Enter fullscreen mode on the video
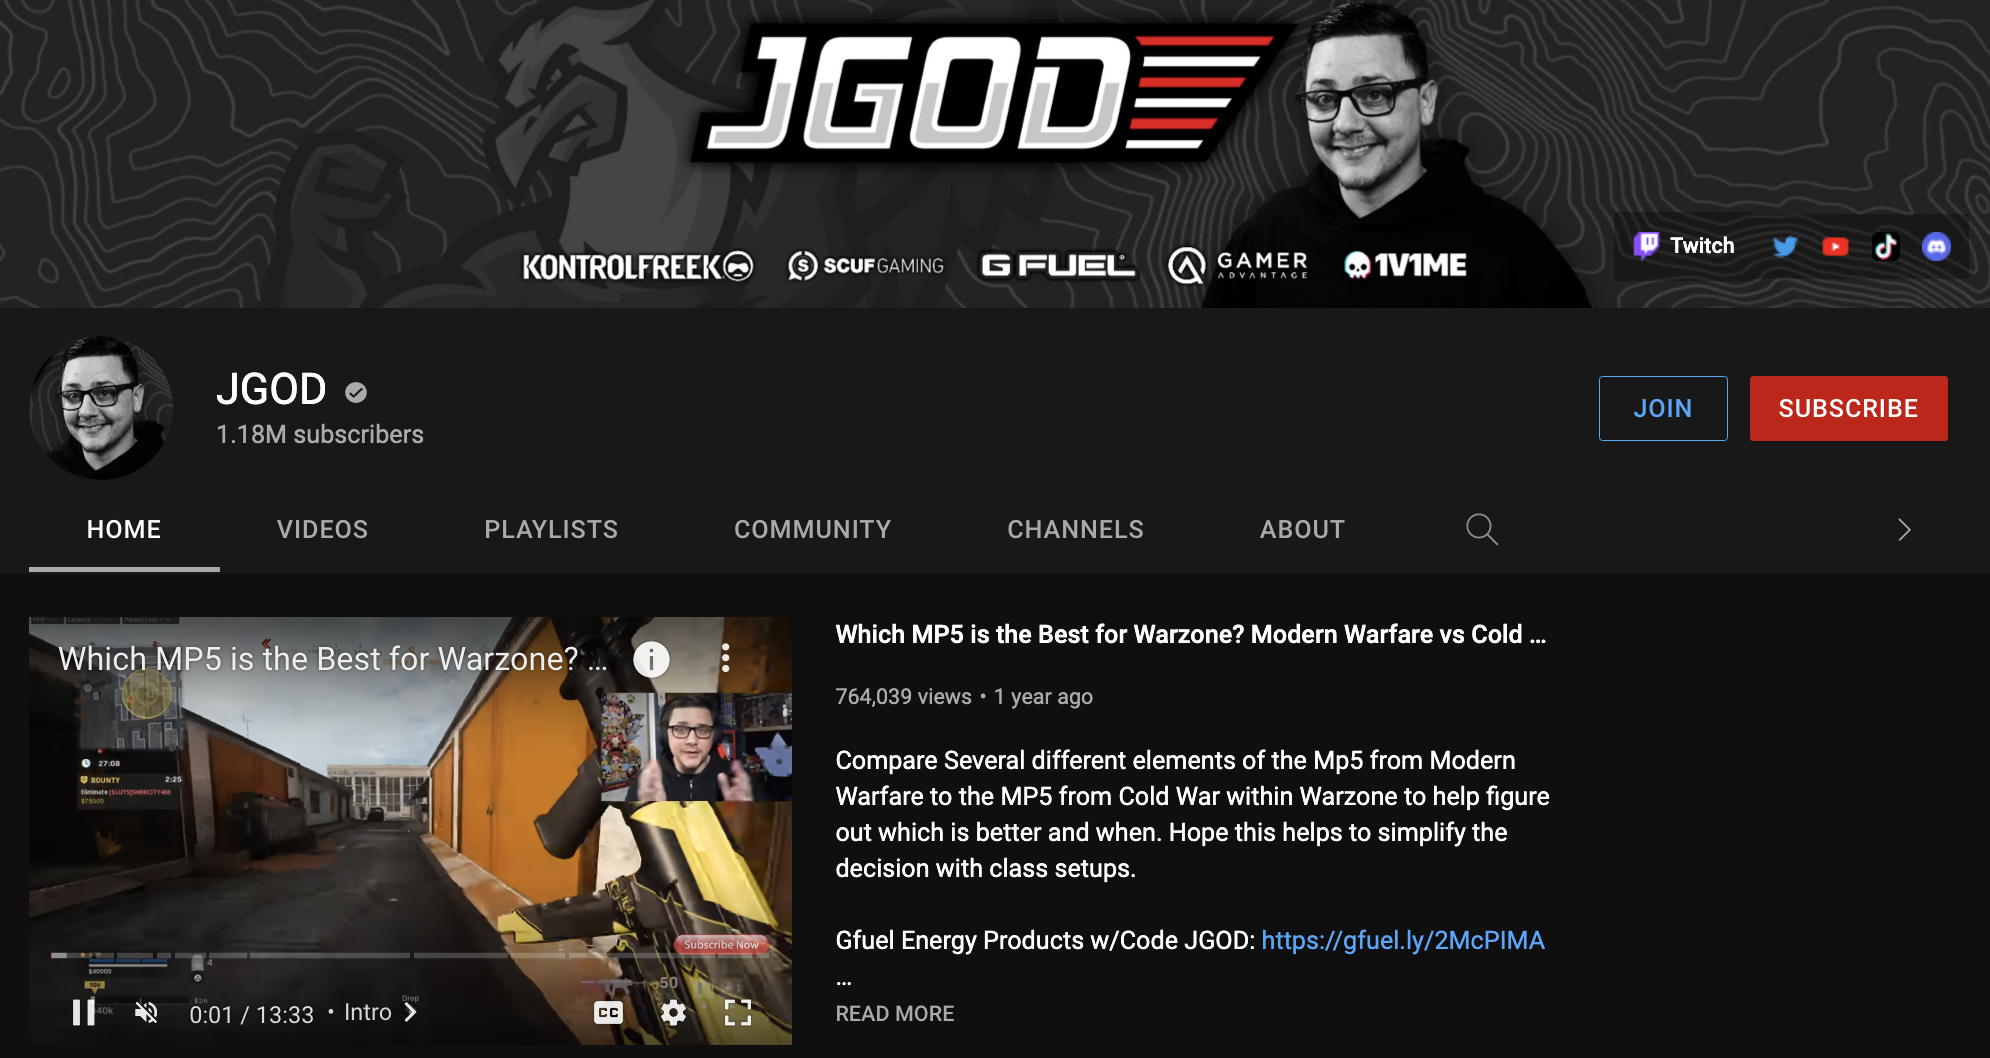This screenshot has height=1058, width=1990. click(x=739, y=1013)
